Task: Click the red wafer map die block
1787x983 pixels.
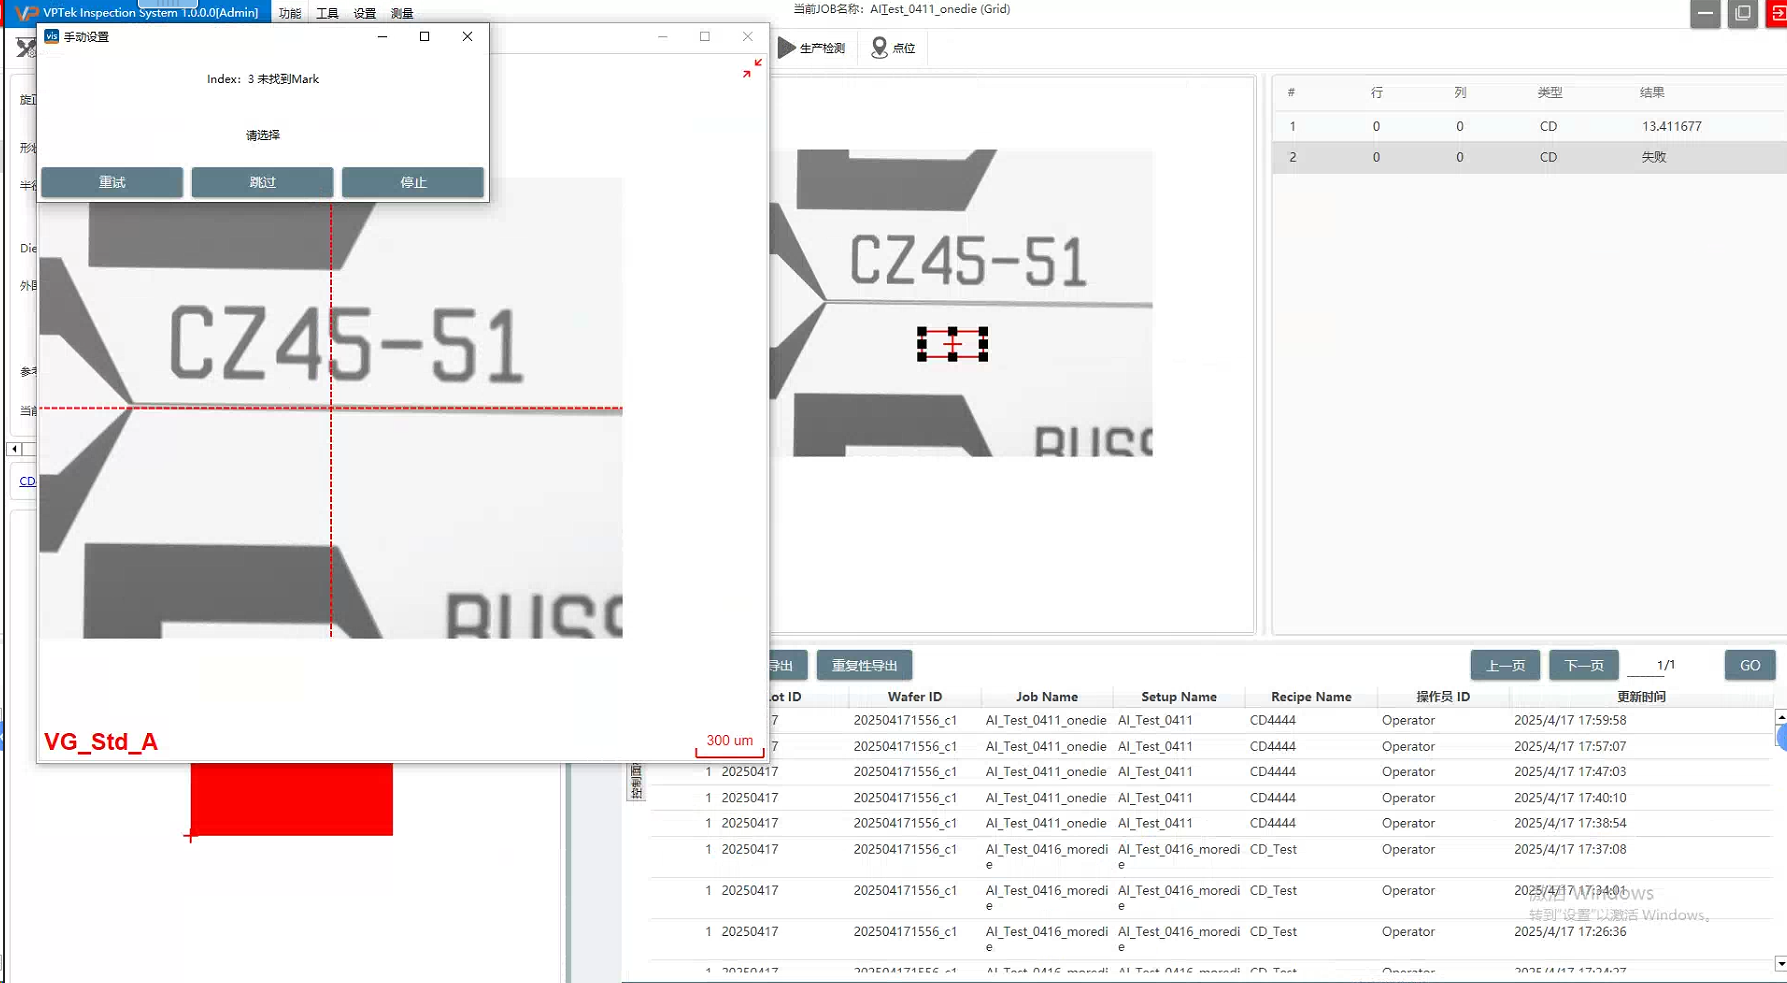Action: tap(292, 799)
